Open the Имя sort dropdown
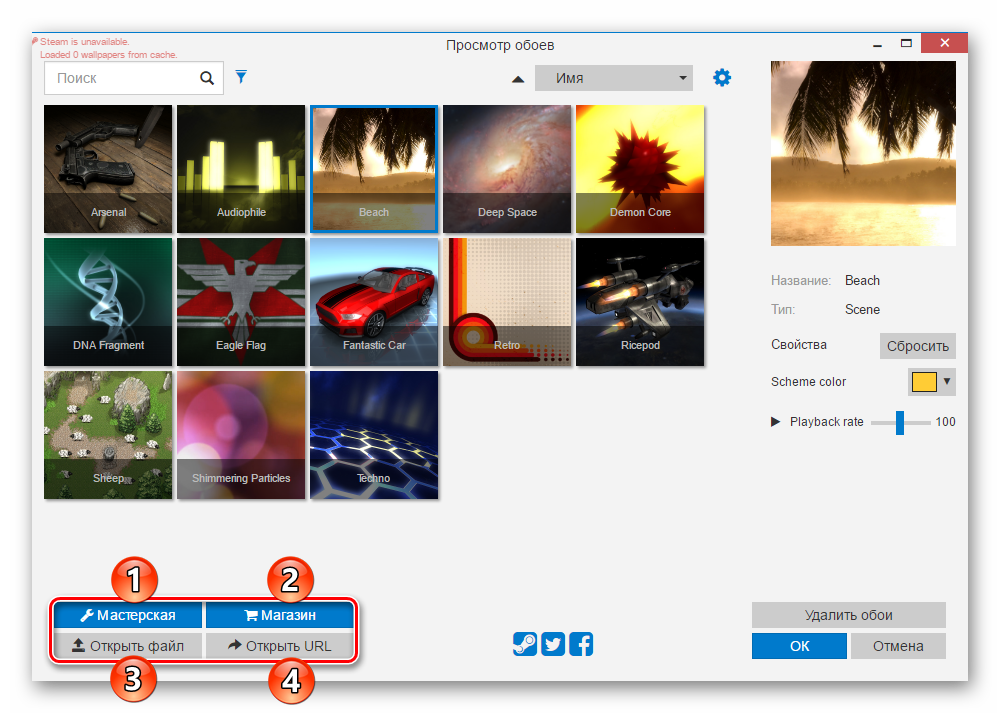1000x713 pixels. pos(614,78)
